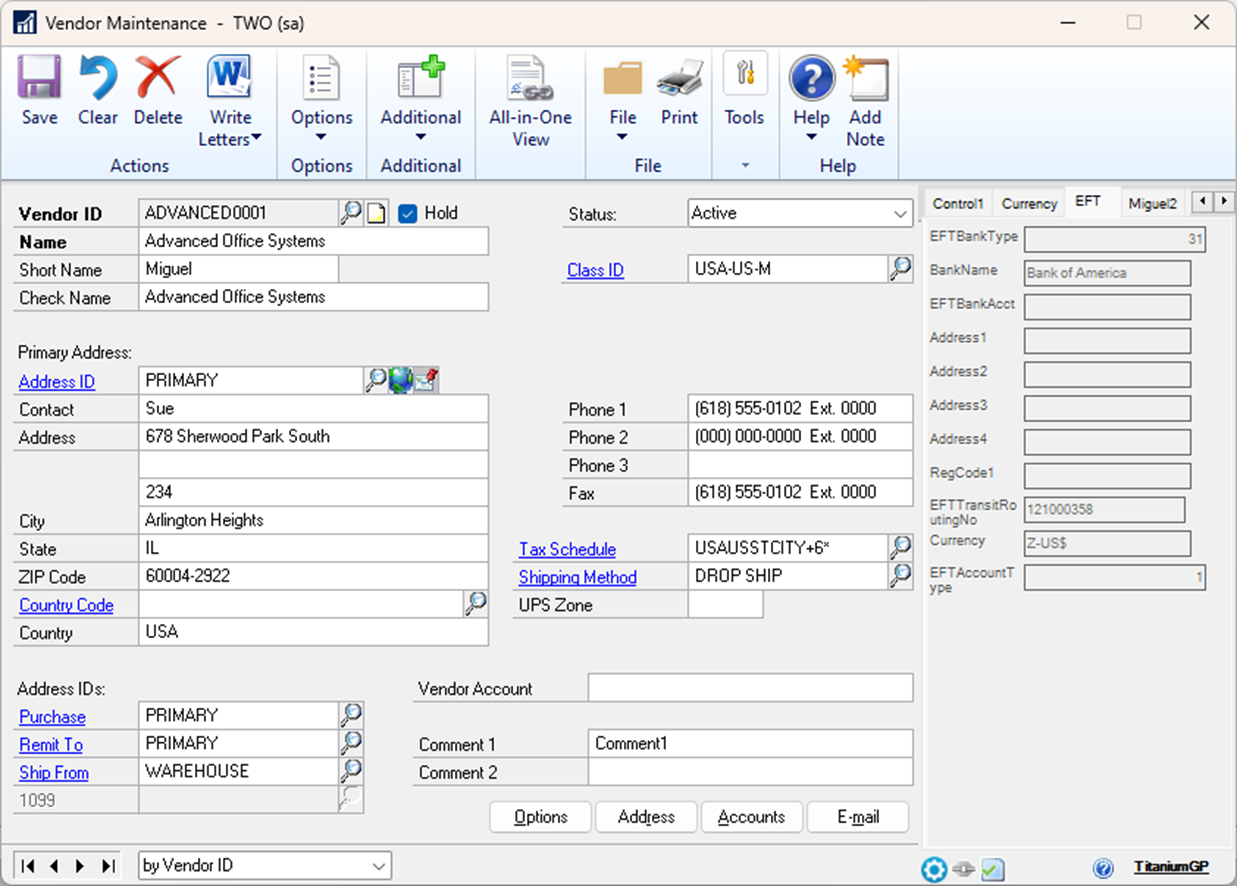Open the Ship From lookup magnifier
This screenshot has width=1237, height=886.
tap(351, 770)
